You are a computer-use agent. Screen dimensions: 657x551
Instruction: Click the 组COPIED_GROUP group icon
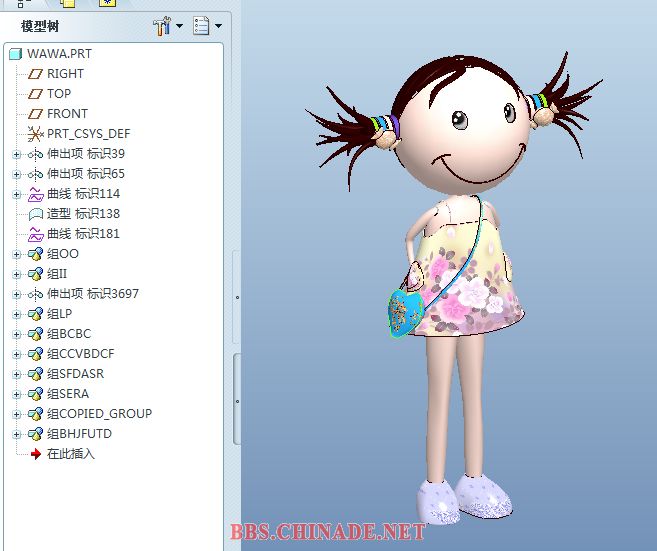(x=35, y=414)
